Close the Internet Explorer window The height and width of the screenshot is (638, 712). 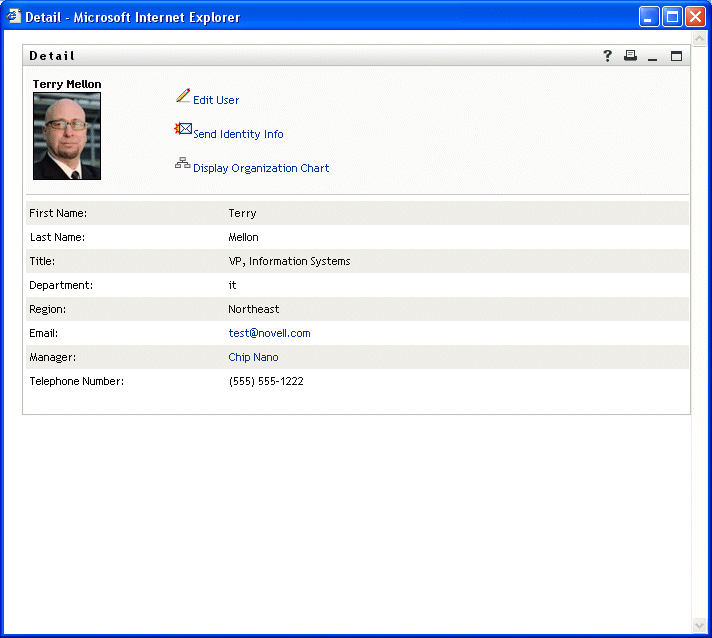[x=695, y=17]
